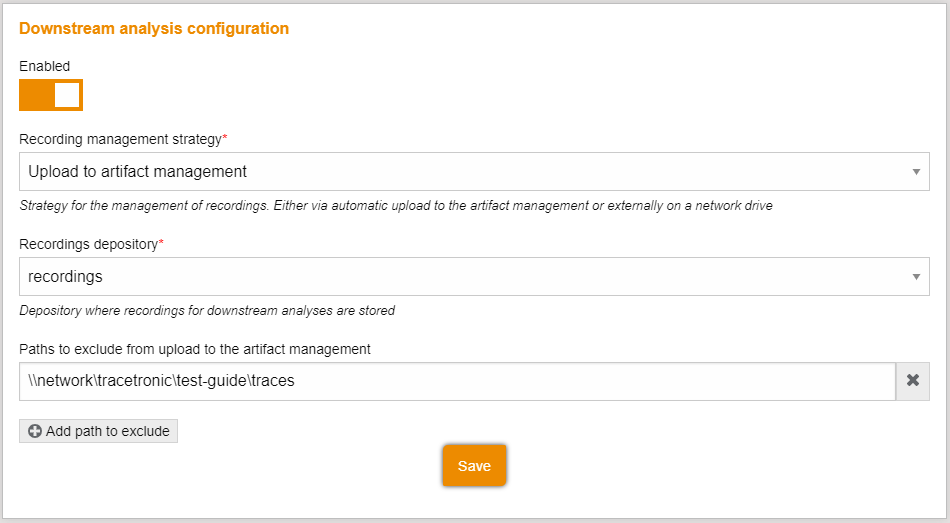Save the downstream analysis configuration

pyautogui.click(x=474, y=466)
